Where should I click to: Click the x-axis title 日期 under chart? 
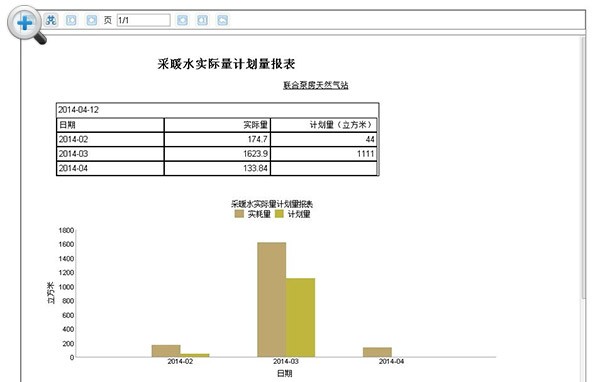click(x=285, y=374)
